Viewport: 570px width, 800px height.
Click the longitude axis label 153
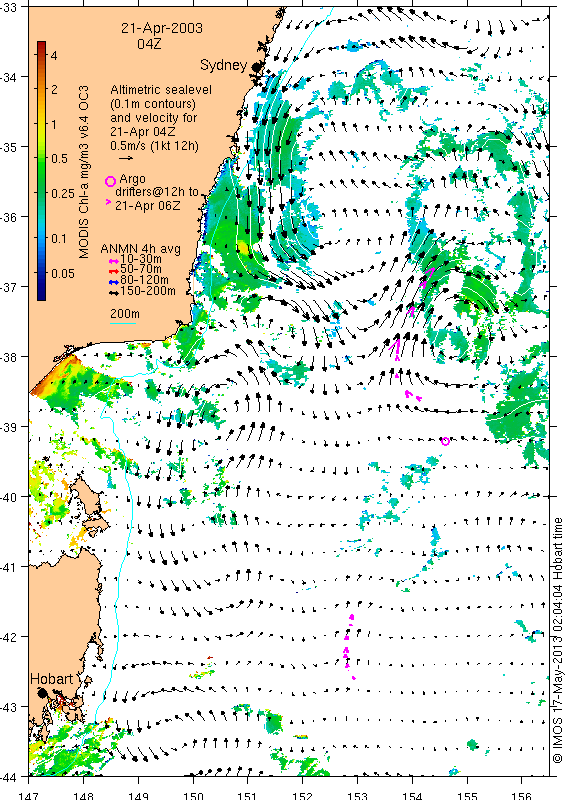click(357, 795)
